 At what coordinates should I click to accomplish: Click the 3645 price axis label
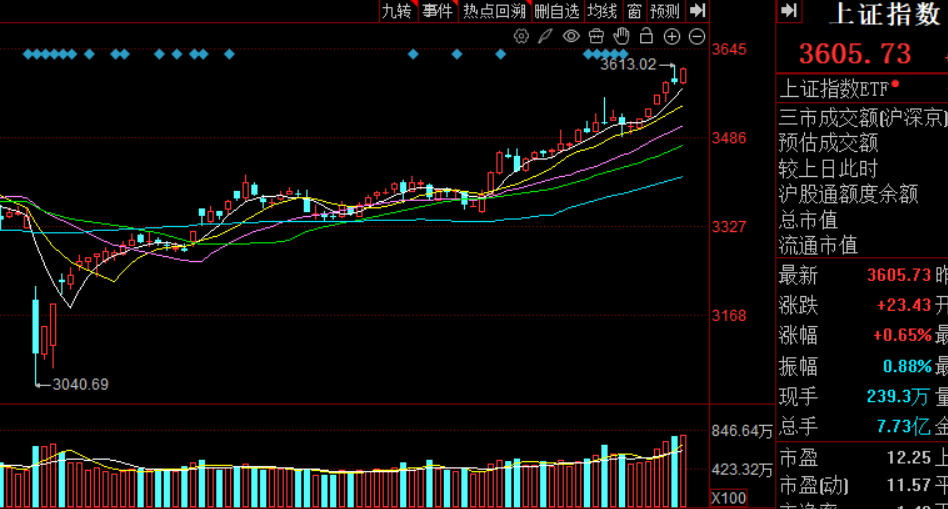click(x=729, y=50)
